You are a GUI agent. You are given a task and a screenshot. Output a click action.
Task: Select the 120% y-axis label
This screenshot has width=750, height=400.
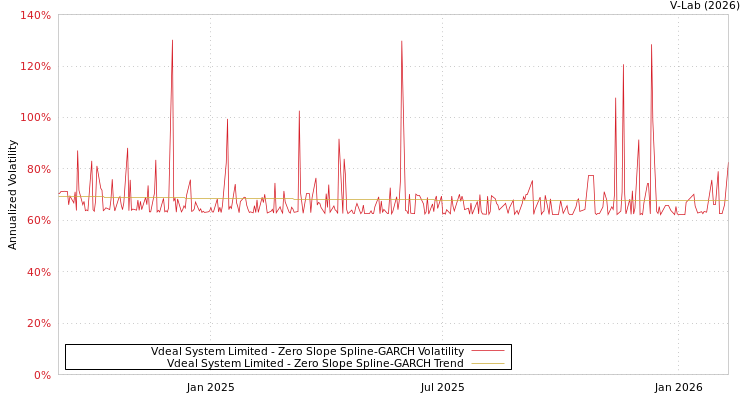click(35, 67)
